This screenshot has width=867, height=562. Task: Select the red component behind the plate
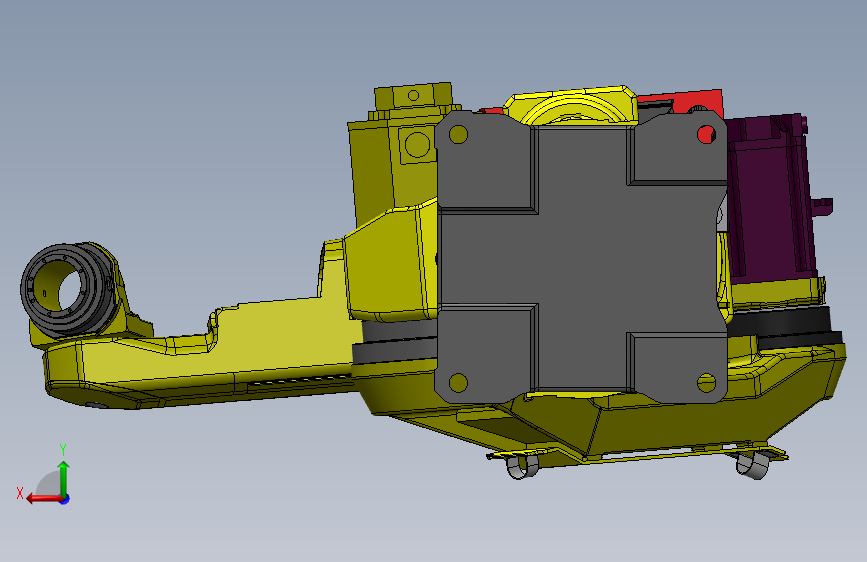pos(680,102)
